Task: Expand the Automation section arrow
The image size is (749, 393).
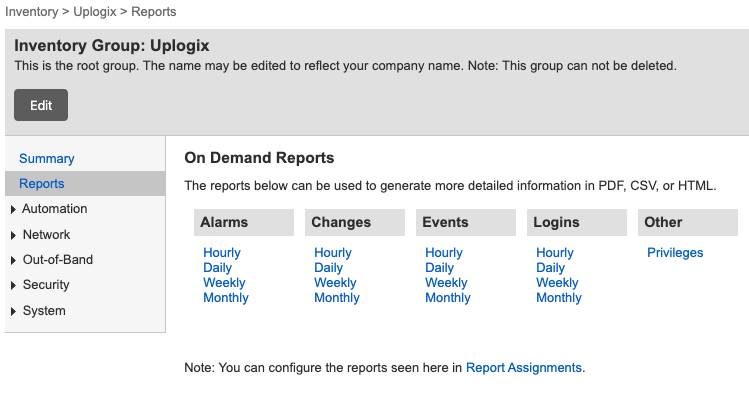Action: (x=13, y=209)
